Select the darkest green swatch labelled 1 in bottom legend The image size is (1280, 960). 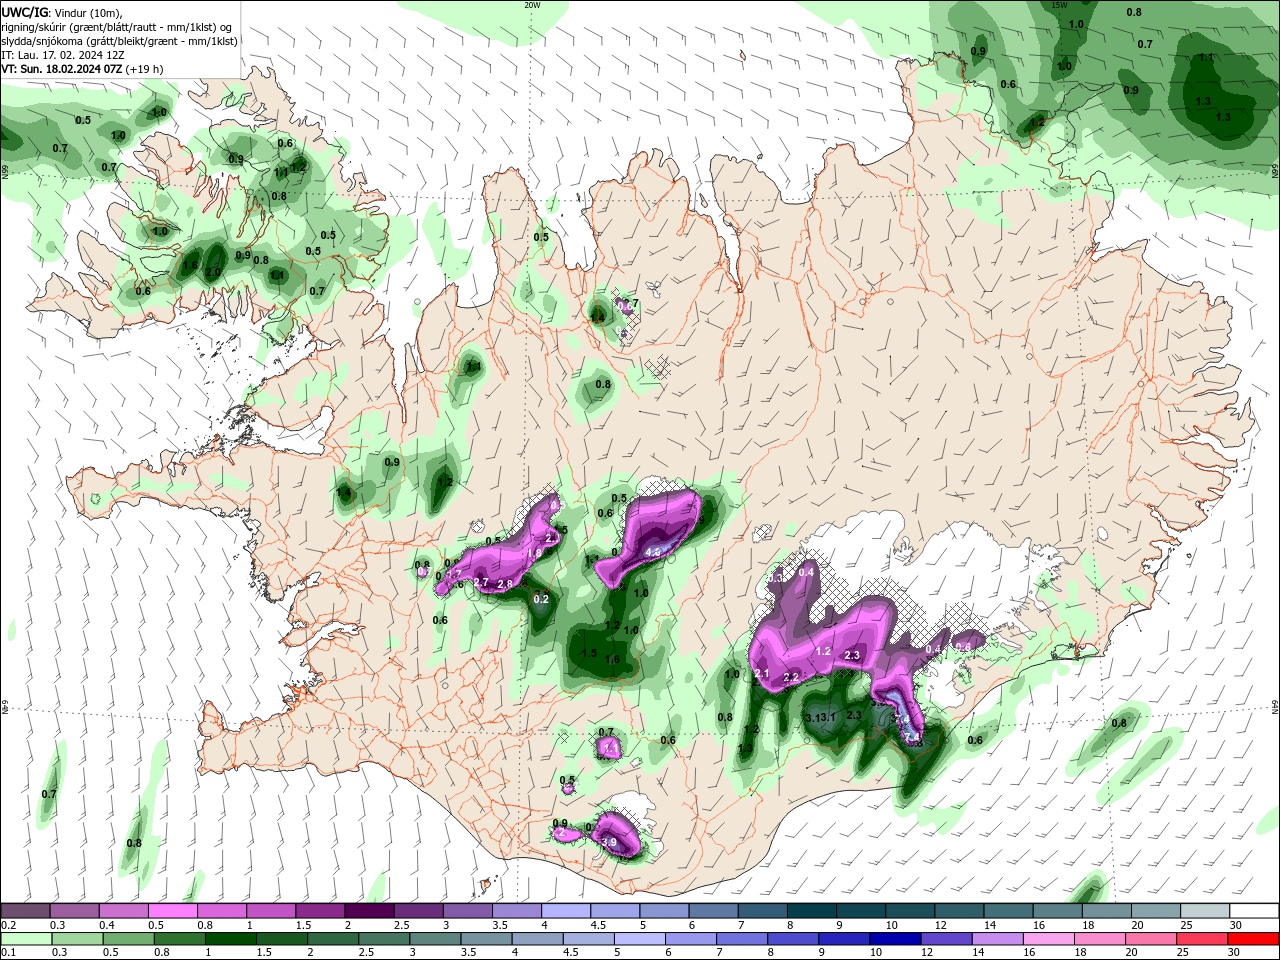tap(230, 939)
